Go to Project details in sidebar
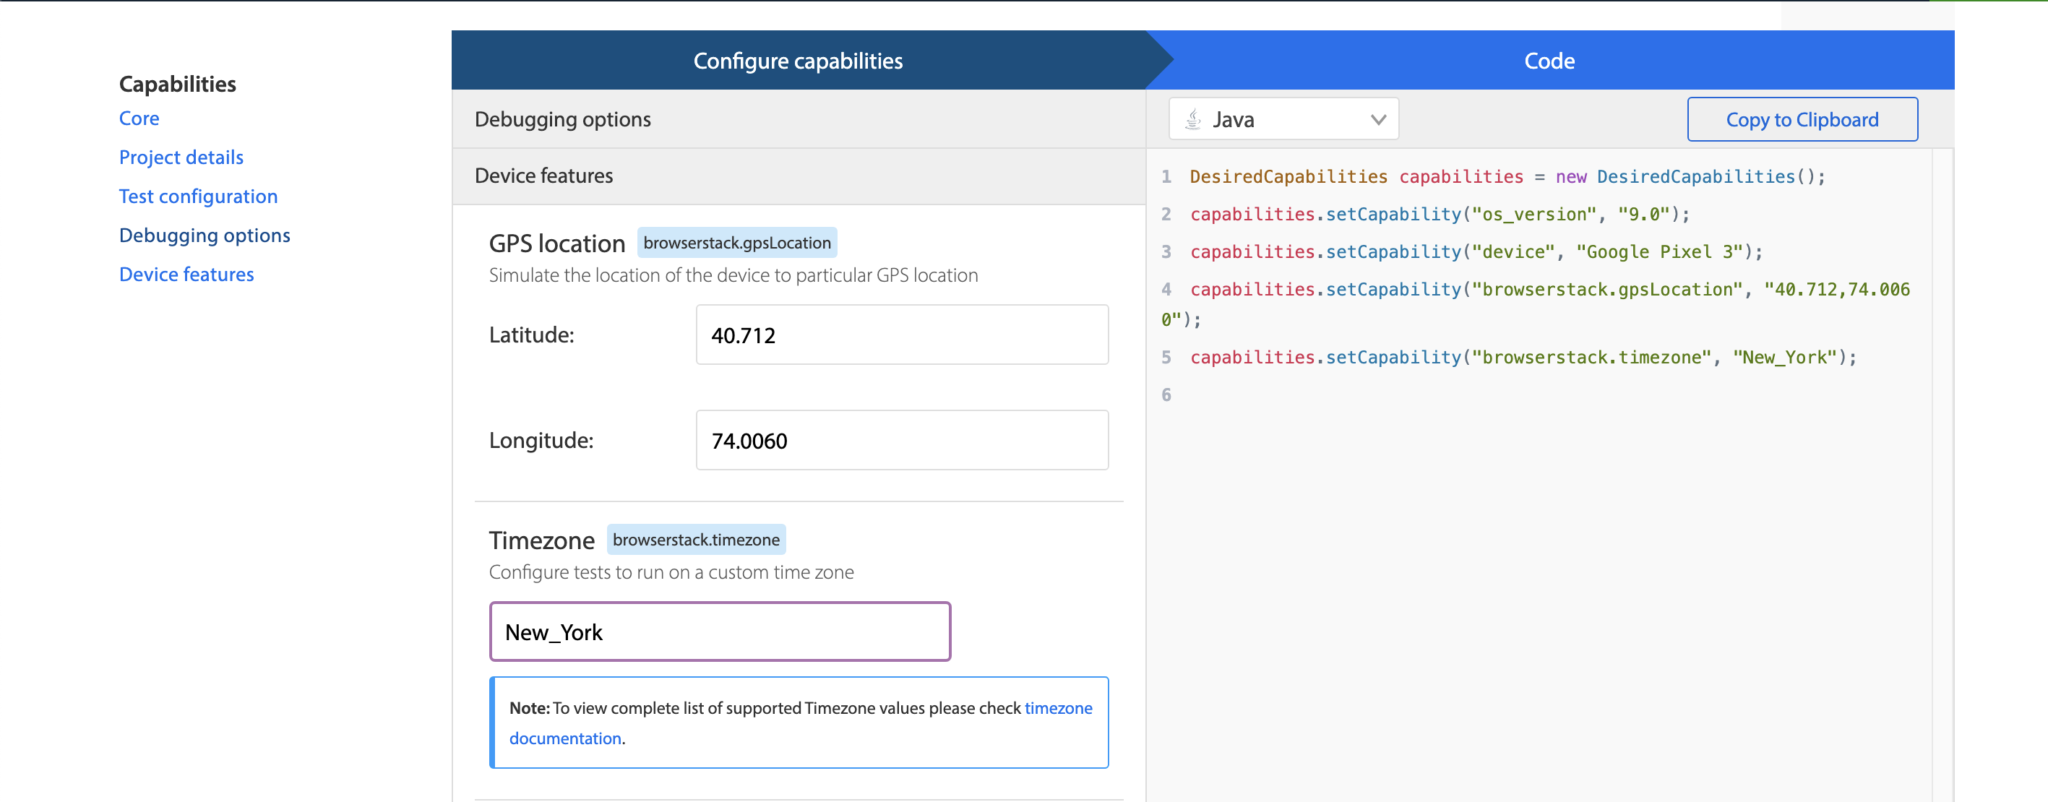The width and height of the screenshot is (2048, 802). point(181,157)
